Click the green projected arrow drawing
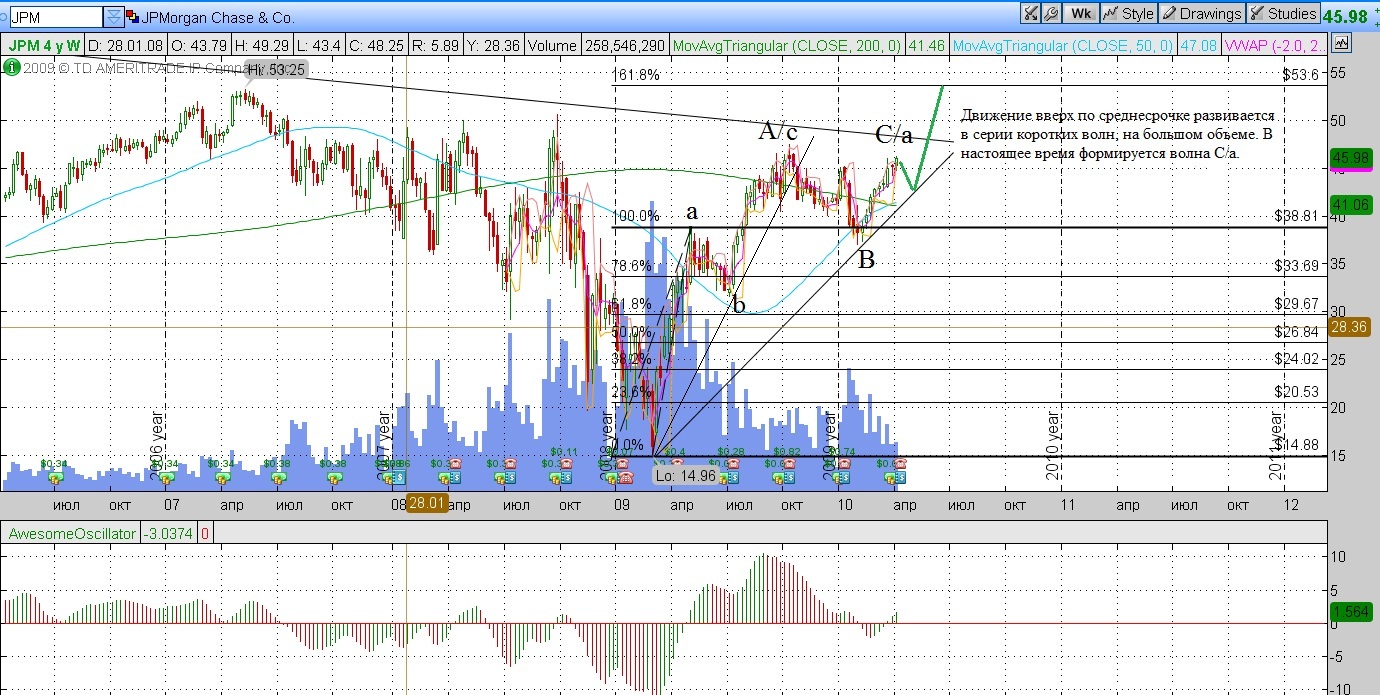This screenshot has width=1380, height=695. click(x=920, y=137)
